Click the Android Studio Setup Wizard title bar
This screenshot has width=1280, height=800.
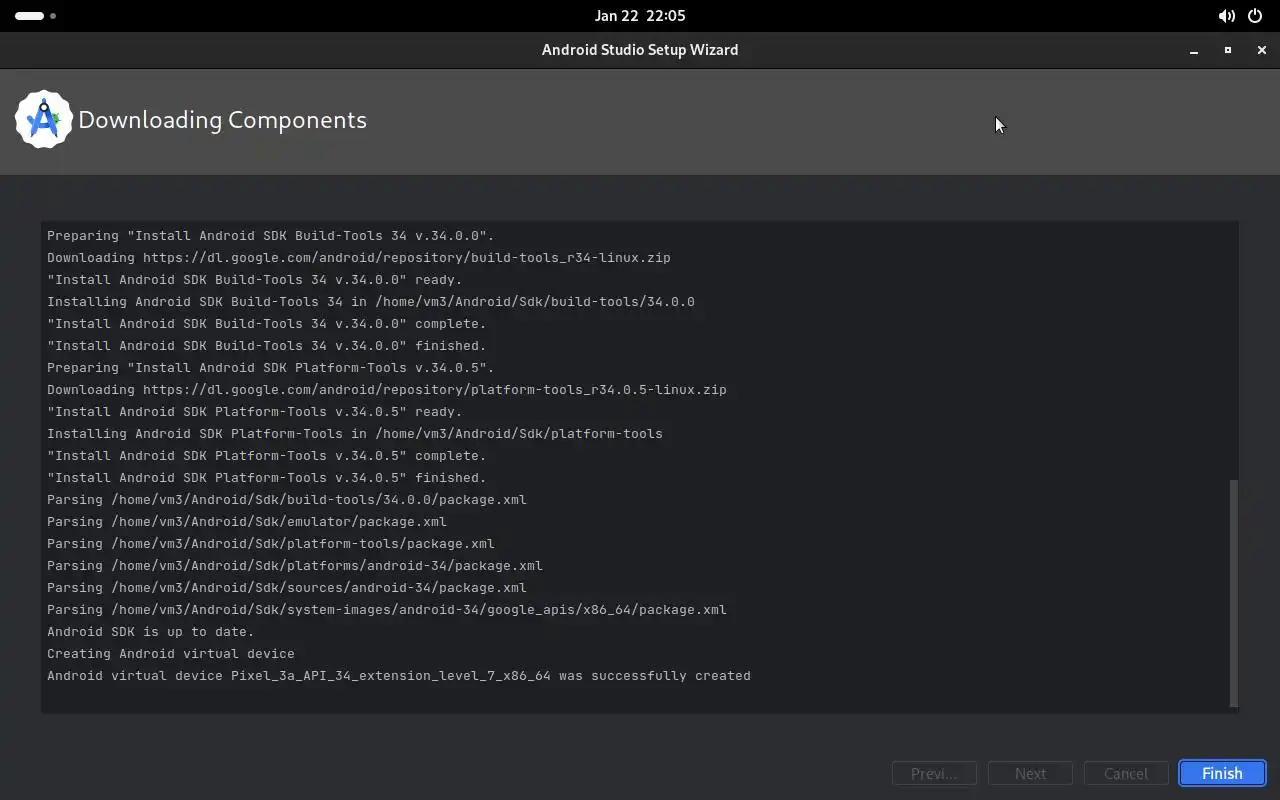tap(639, 50)
